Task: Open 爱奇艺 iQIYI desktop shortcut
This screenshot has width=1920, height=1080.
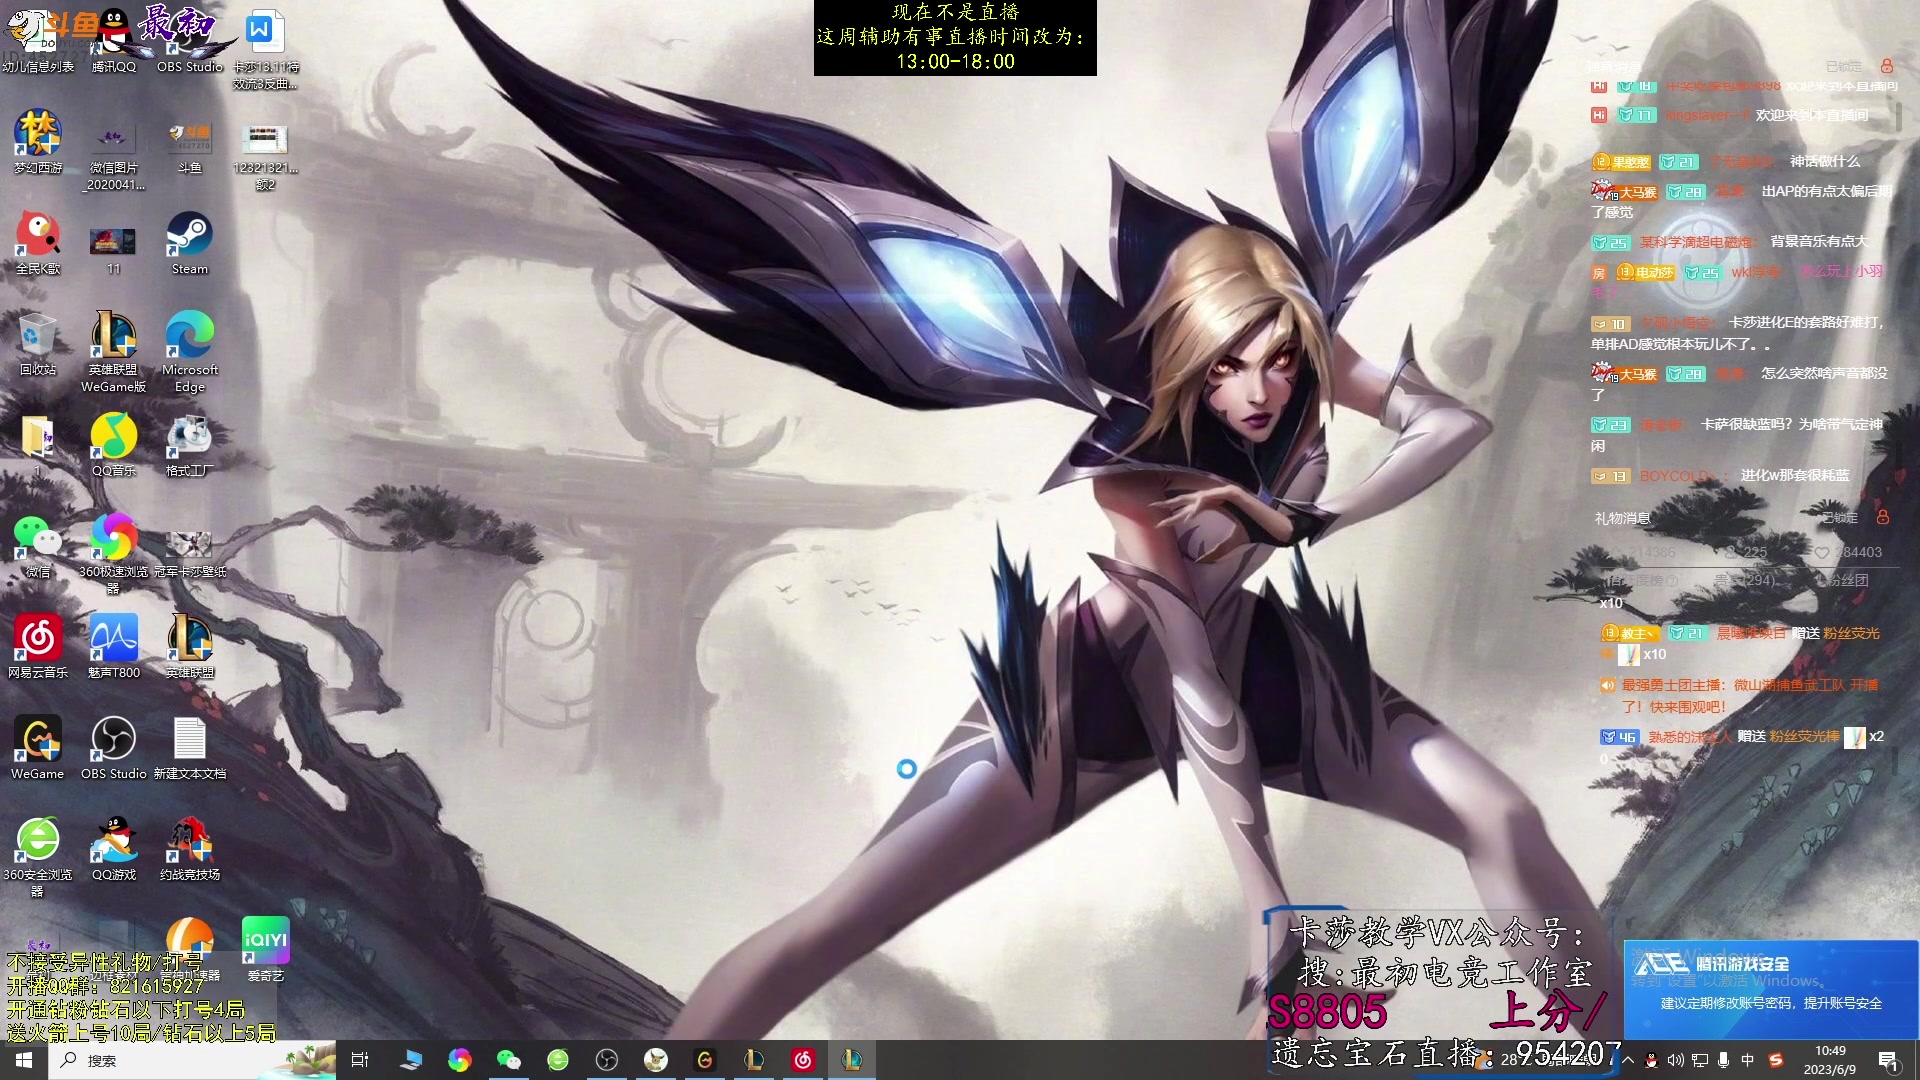Action: coord(266,950)
